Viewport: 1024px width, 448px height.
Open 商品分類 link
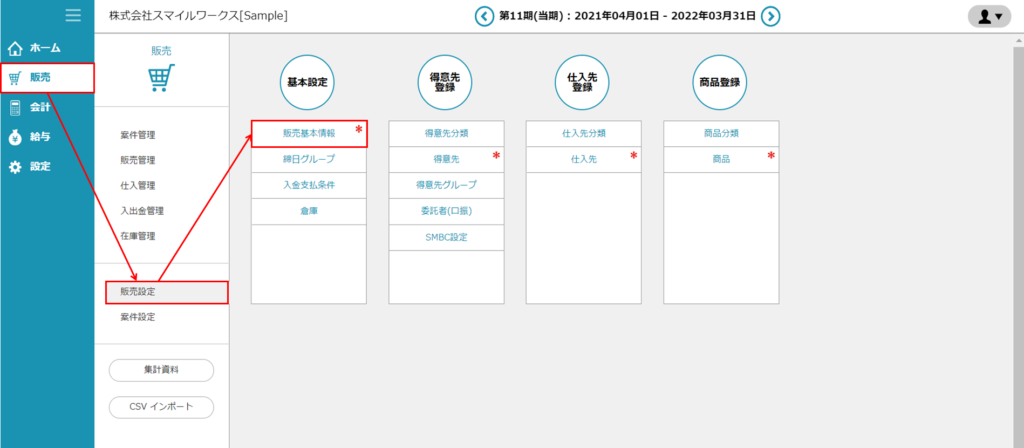tap(721, 133)
